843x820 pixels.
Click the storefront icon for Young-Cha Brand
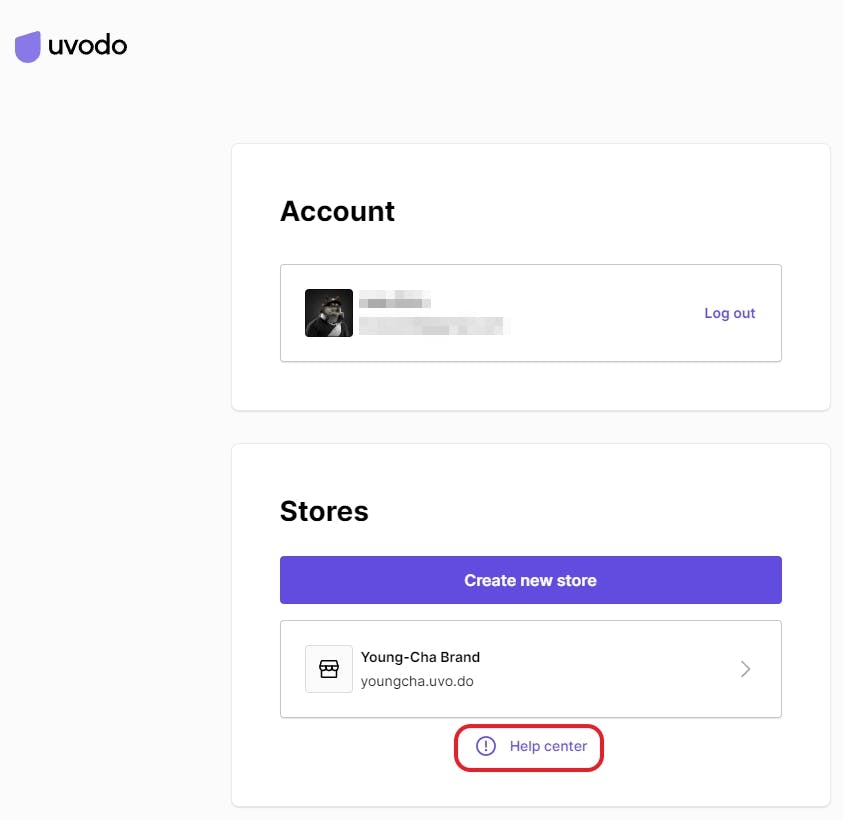(x=329, y=669)
